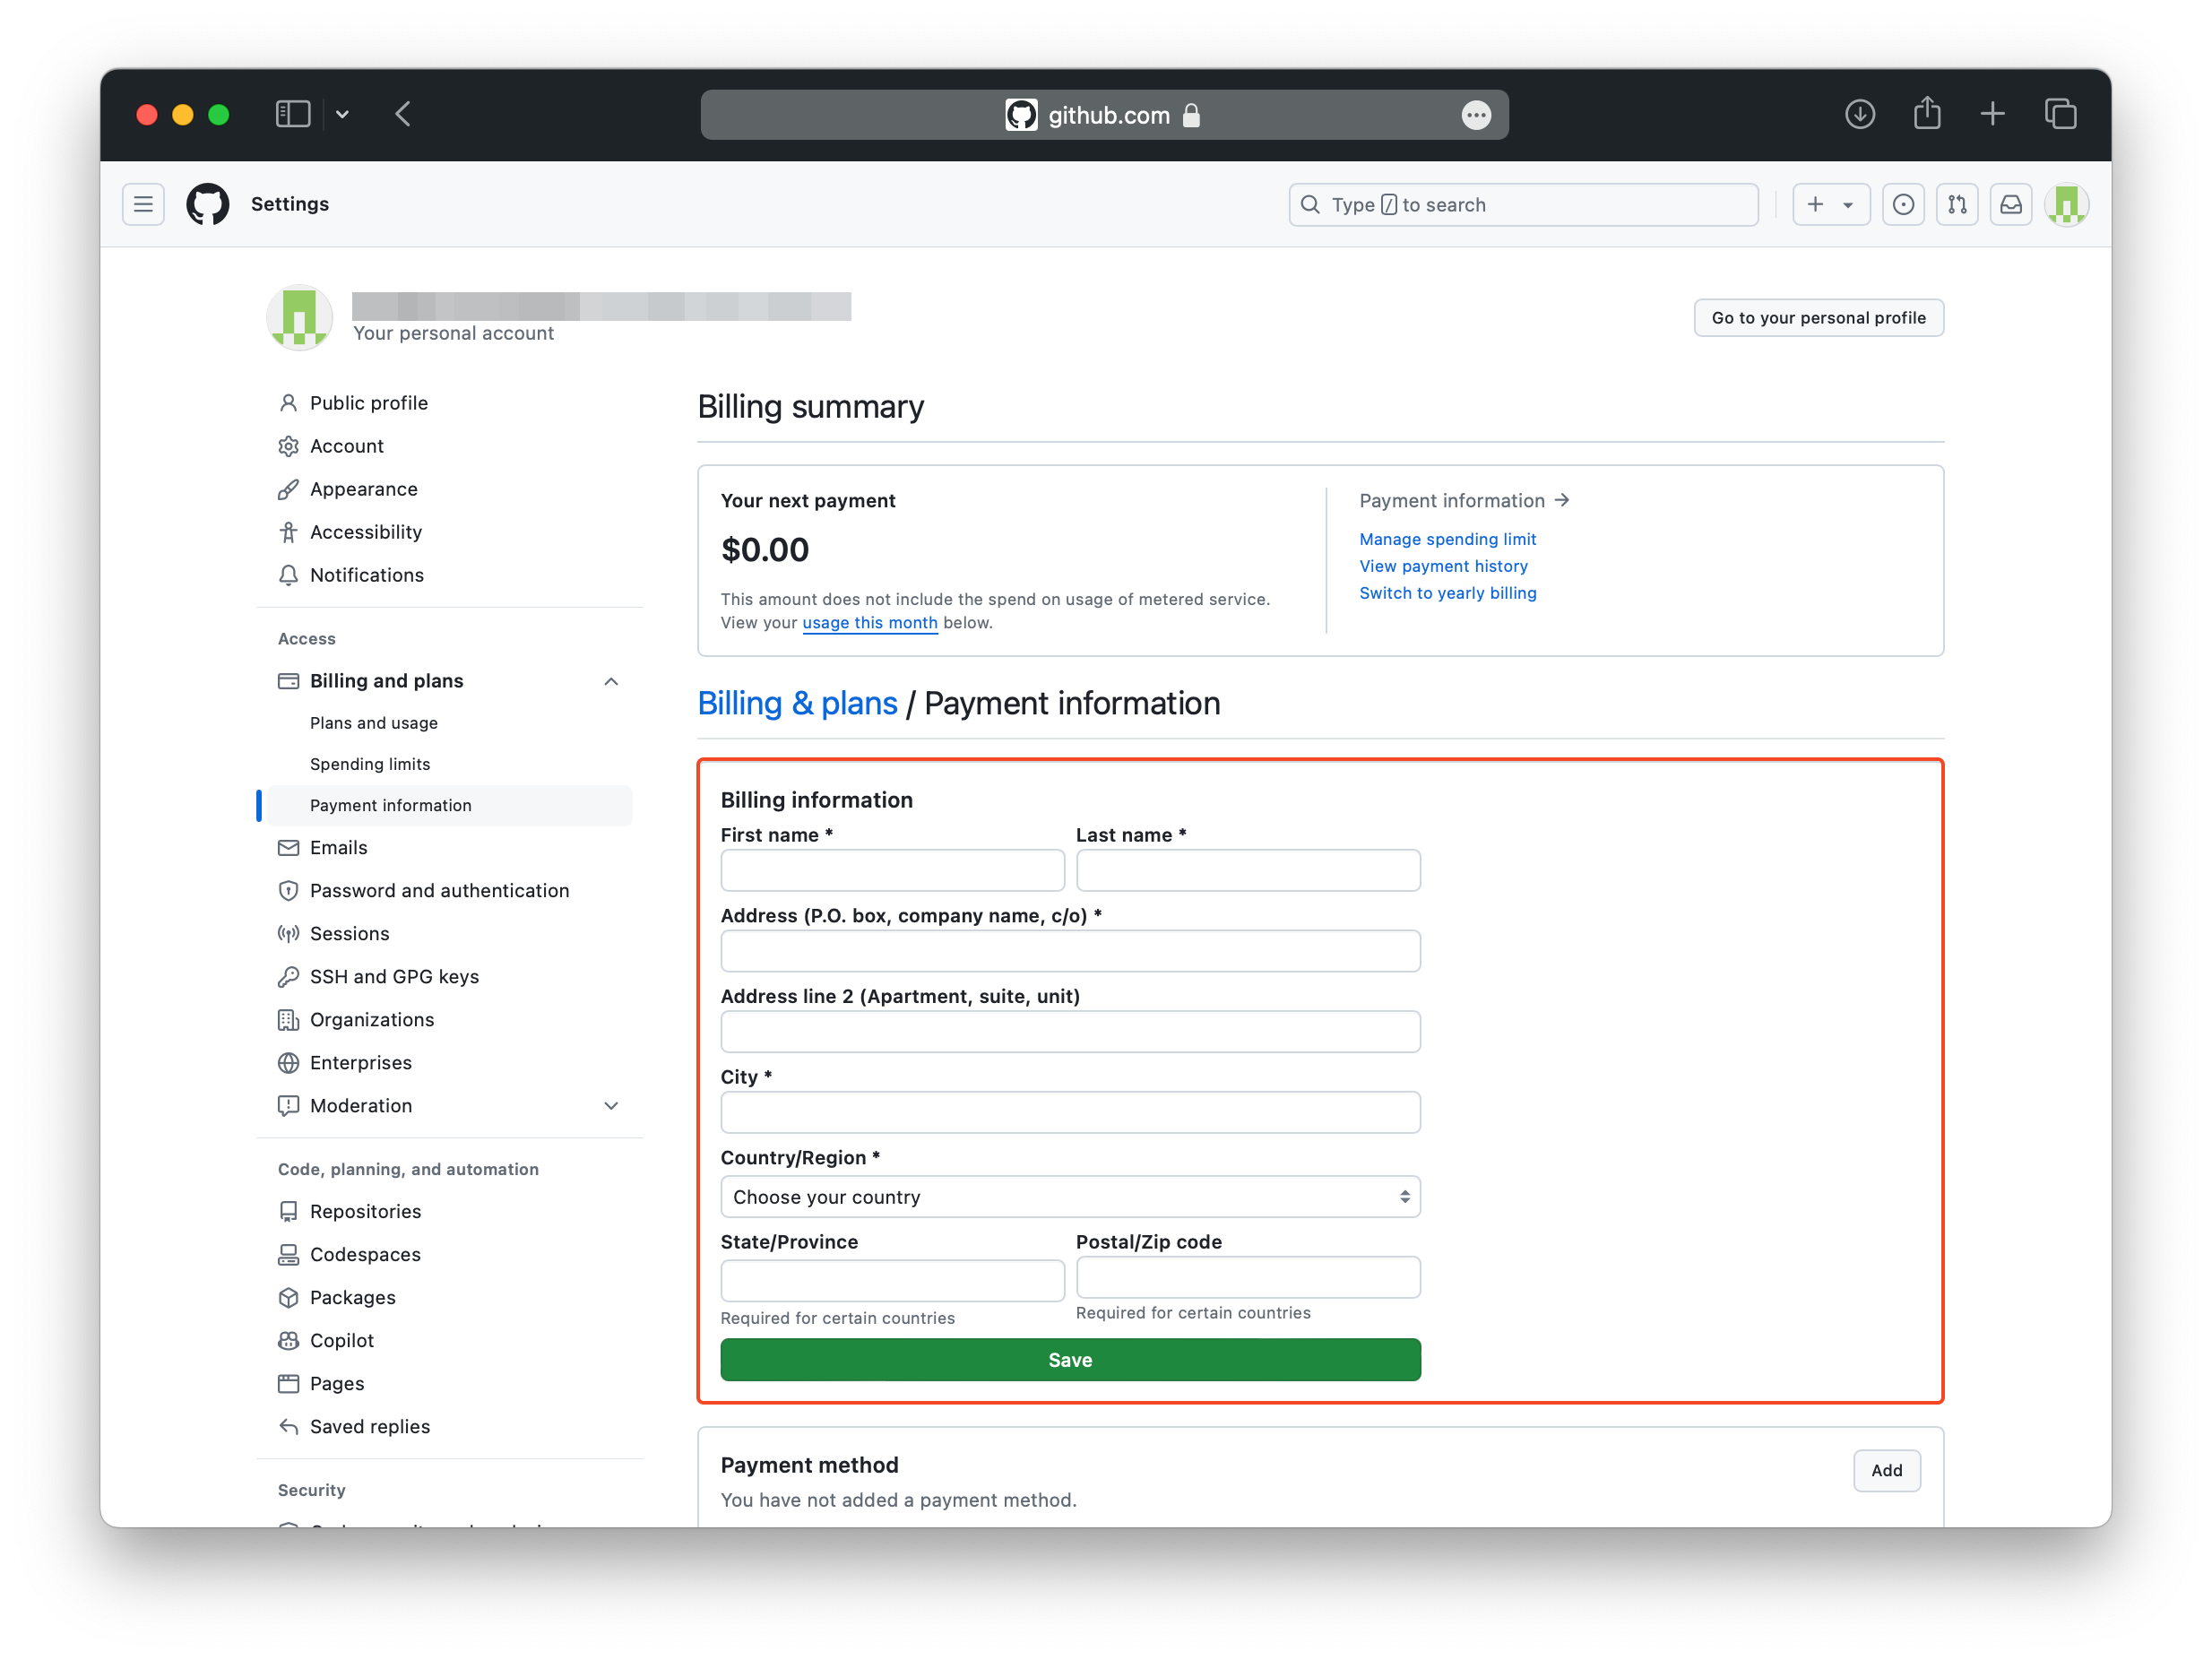Click the Safari share icon

click(1926, 114)
